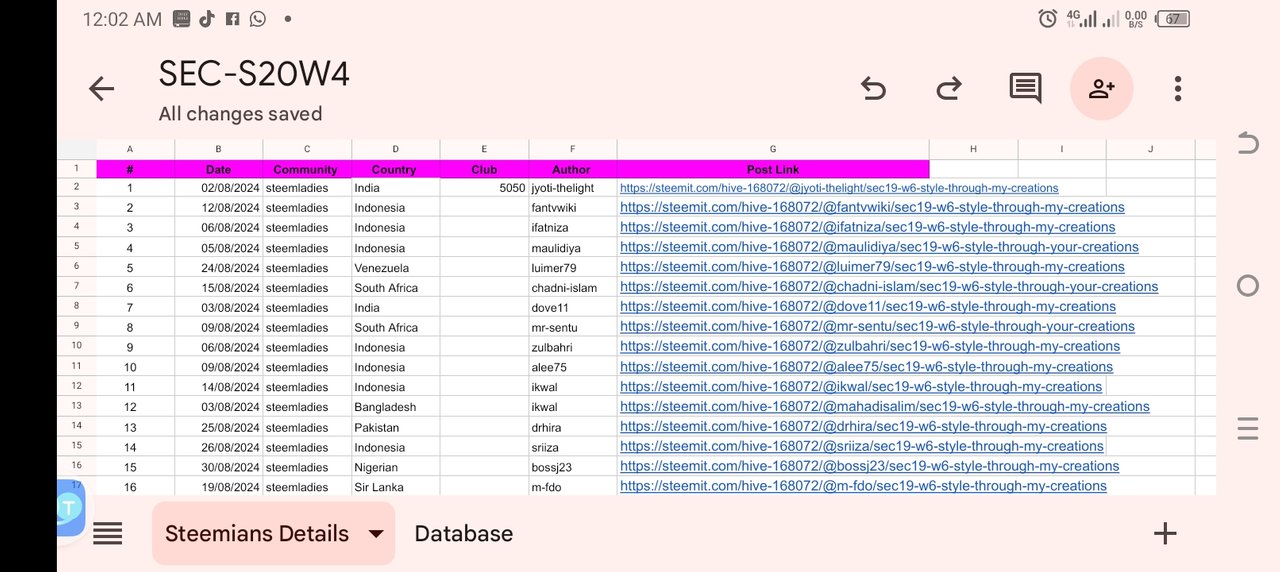Select the Country header cell

(394, 169)
